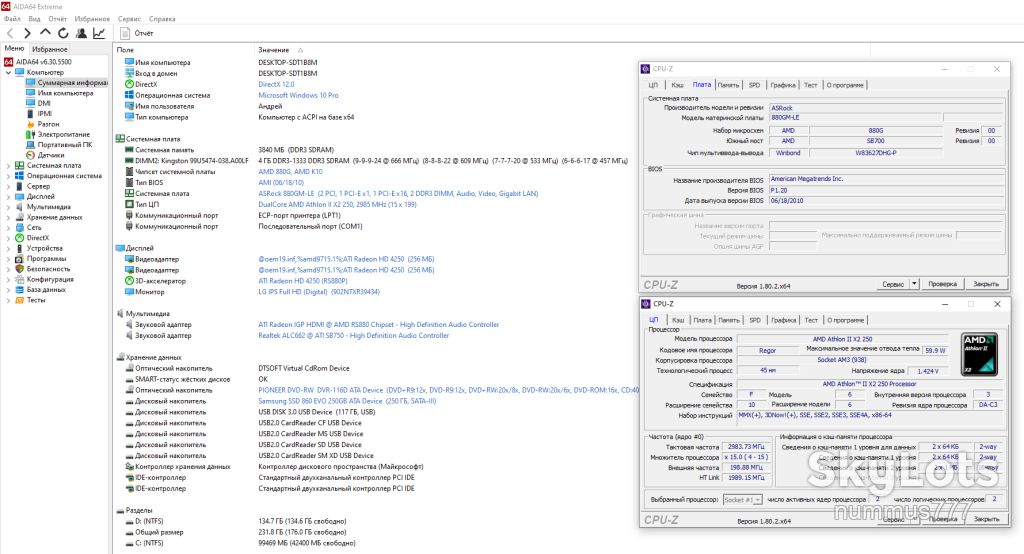Open the DMI tree item
Viewport: 1024px width, 554px height.
44,103
